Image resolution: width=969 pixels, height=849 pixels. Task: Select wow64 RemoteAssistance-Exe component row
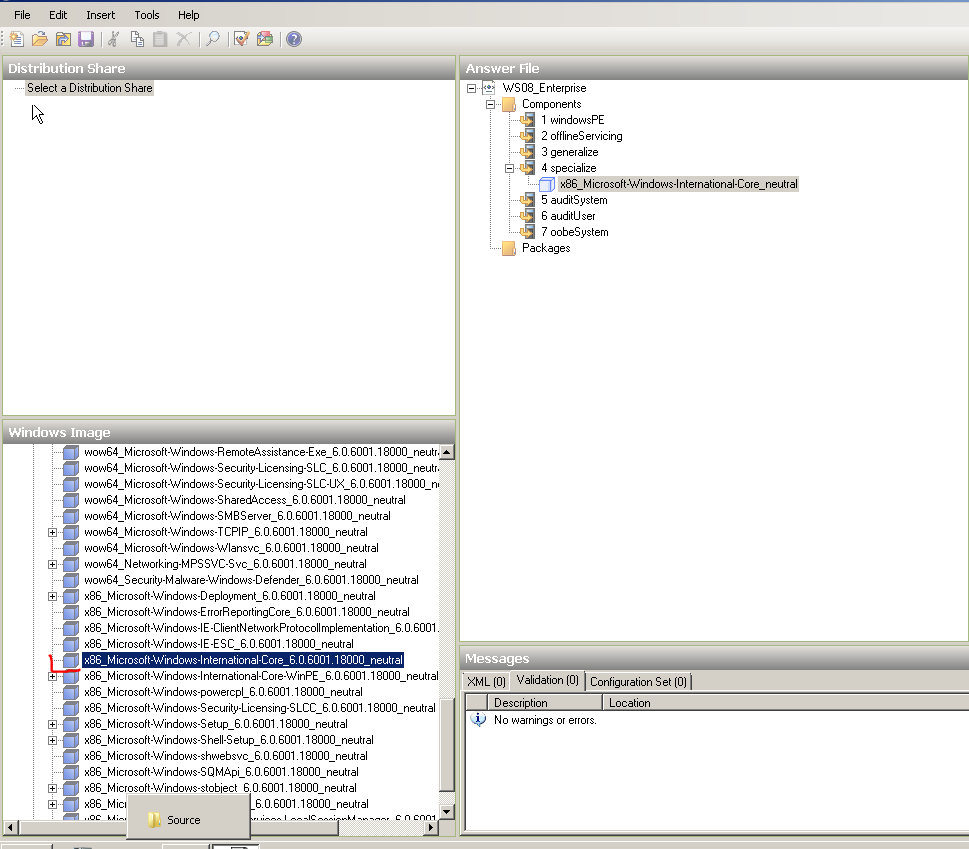pyautogui.click(x=261, y=452)
